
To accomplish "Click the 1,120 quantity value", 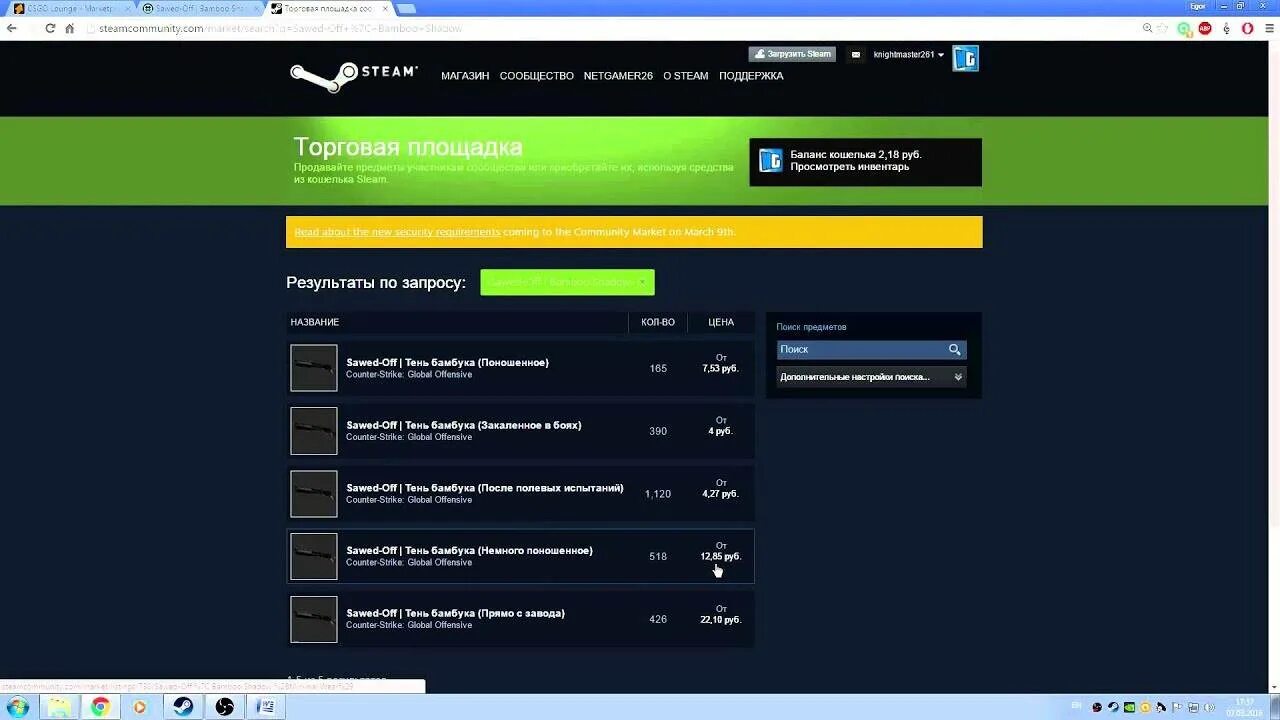I will pyautogui.click(x=658, y=494).
